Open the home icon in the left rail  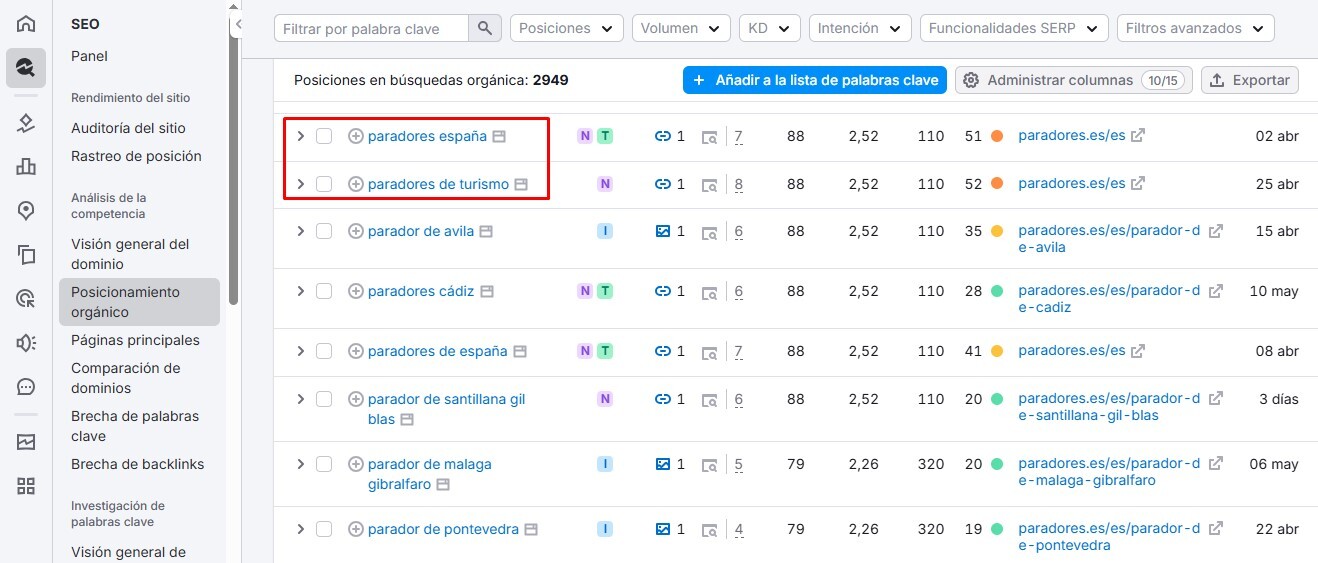[x=26, y=24]
